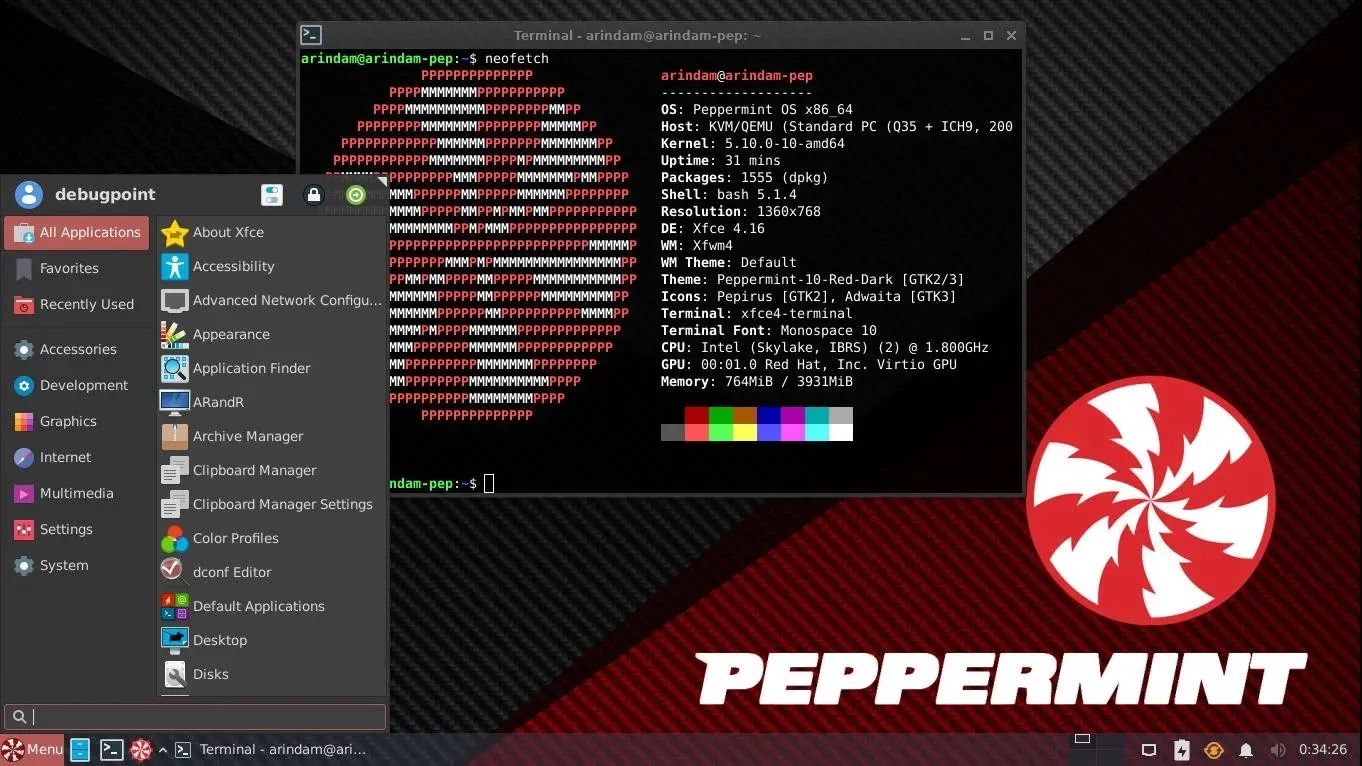Click inside the menu search field
Viewport: 1362px width, 766px height.
[x=195, y=716]
